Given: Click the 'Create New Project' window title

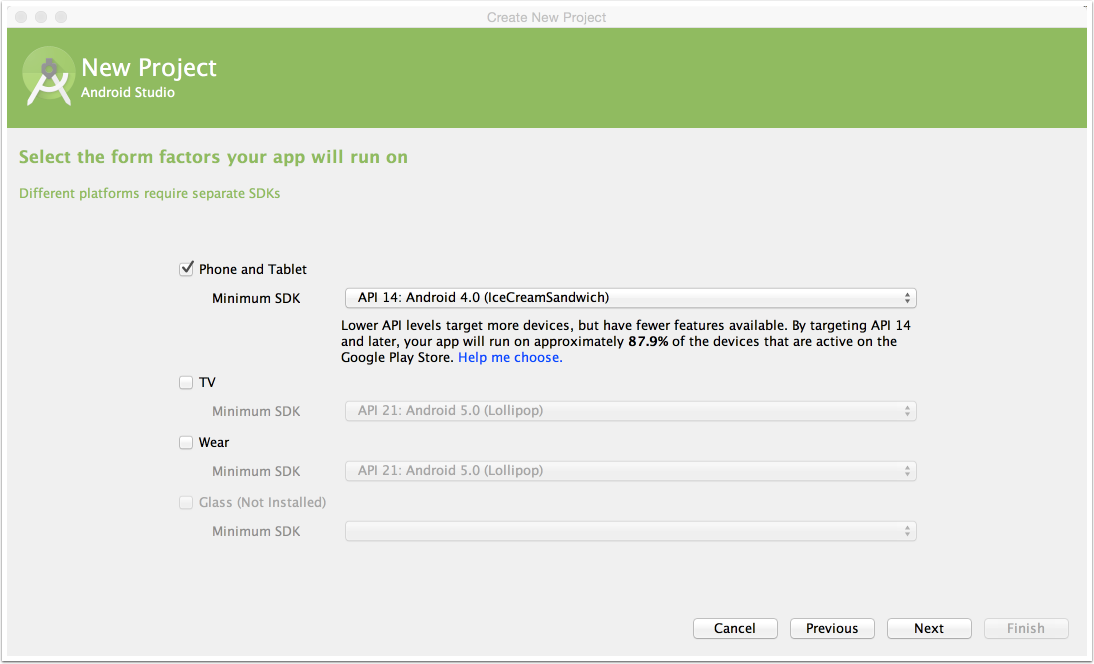Looking at the screenshot, I should (x=546, y=17).
